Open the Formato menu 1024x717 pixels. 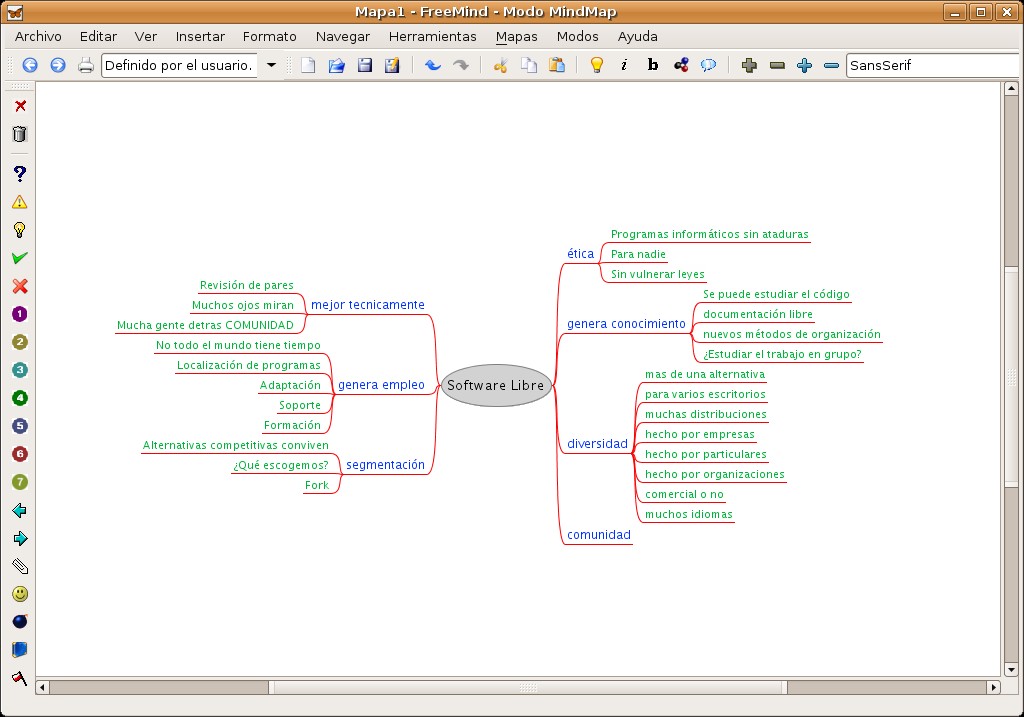pyautogui.click(x=270, y=37)
